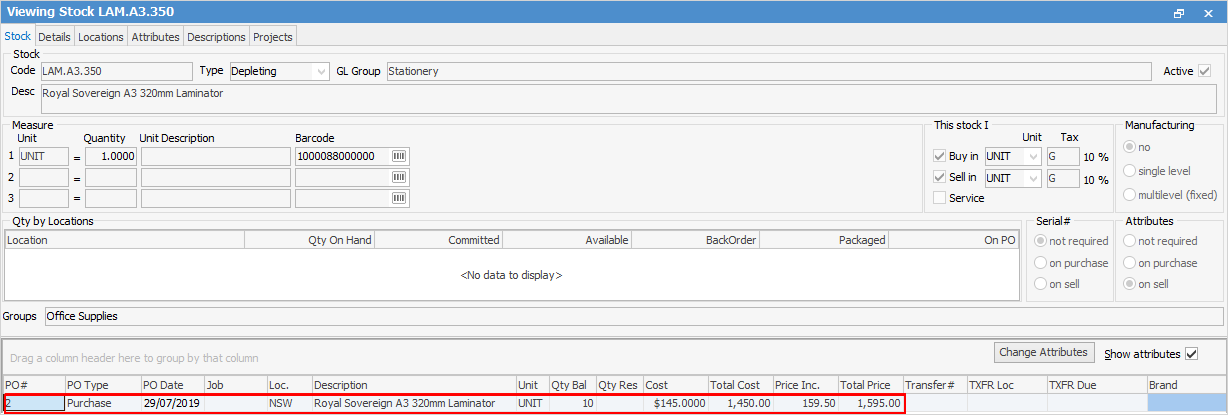Viewport: 1228px width, 415px height.
Task: Expand the Sell in unit dropdown
Action: click(1032, 178)
